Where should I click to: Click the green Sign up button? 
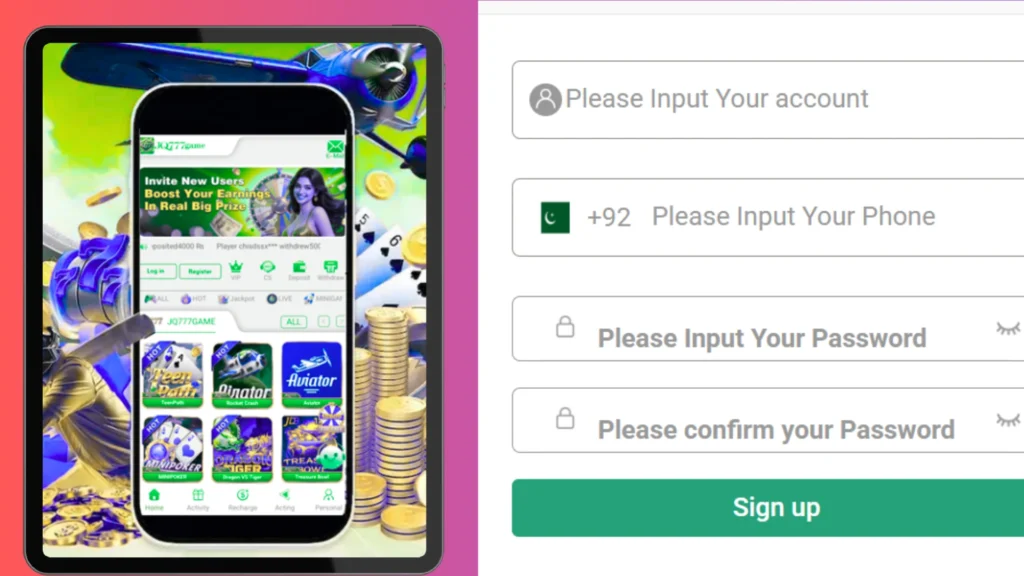pyautogui.click(x=768, y=508)
